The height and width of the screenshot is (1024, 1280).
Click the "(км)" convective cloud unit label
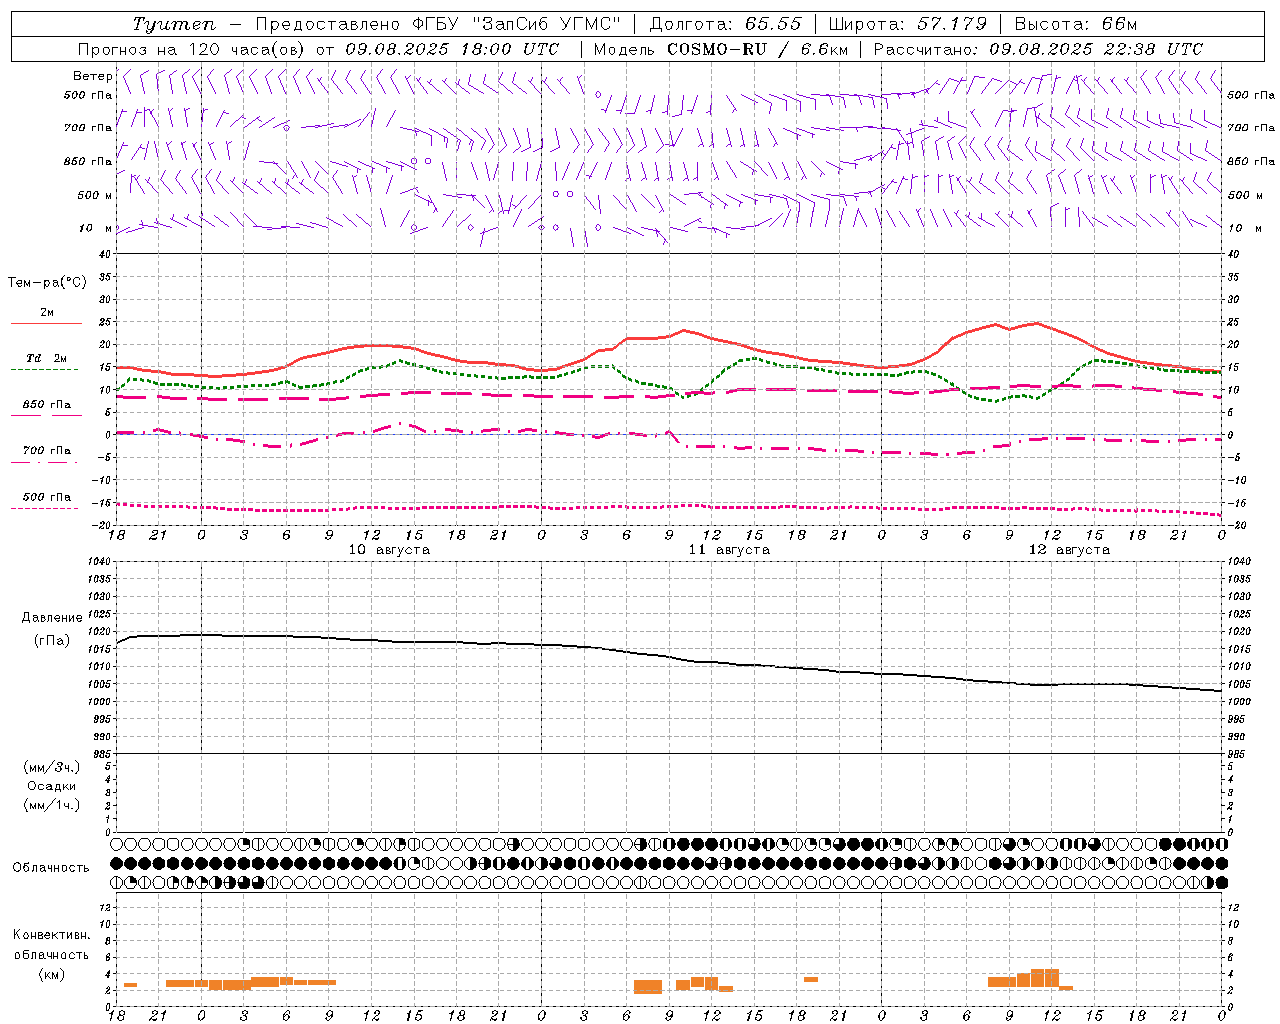(52, 974)
